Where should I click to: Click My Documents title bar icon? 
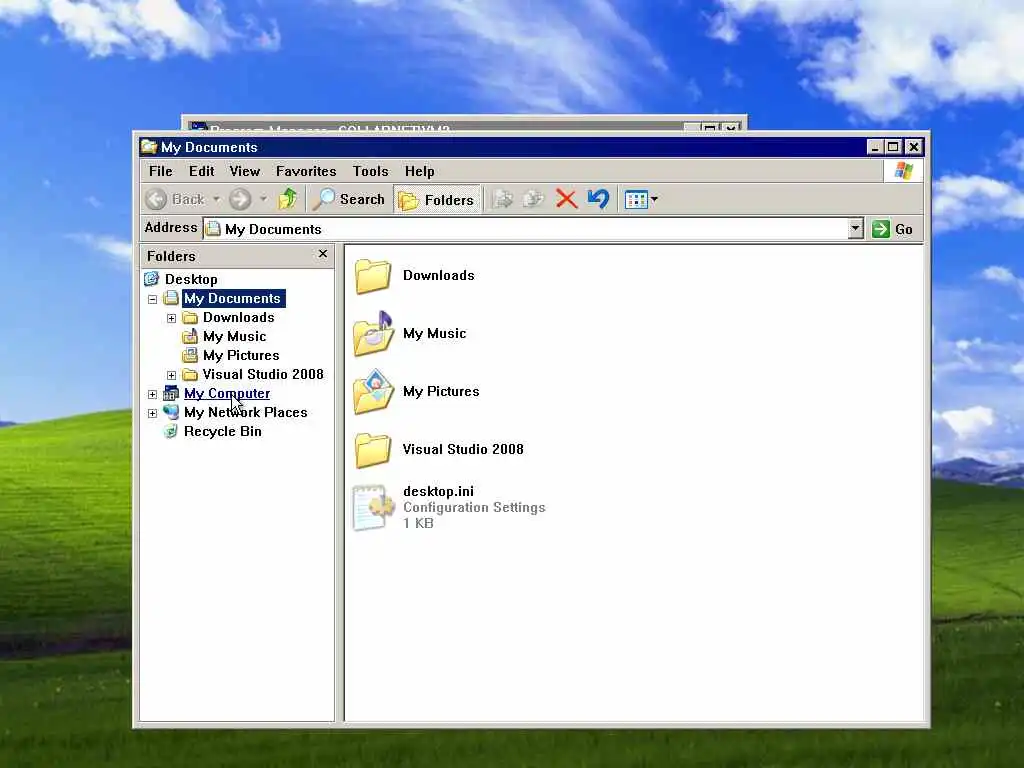149,146
